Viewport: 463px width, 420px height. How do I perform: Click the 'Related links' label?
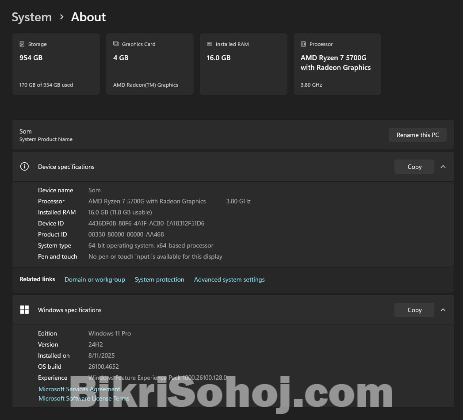coord(37,279)
